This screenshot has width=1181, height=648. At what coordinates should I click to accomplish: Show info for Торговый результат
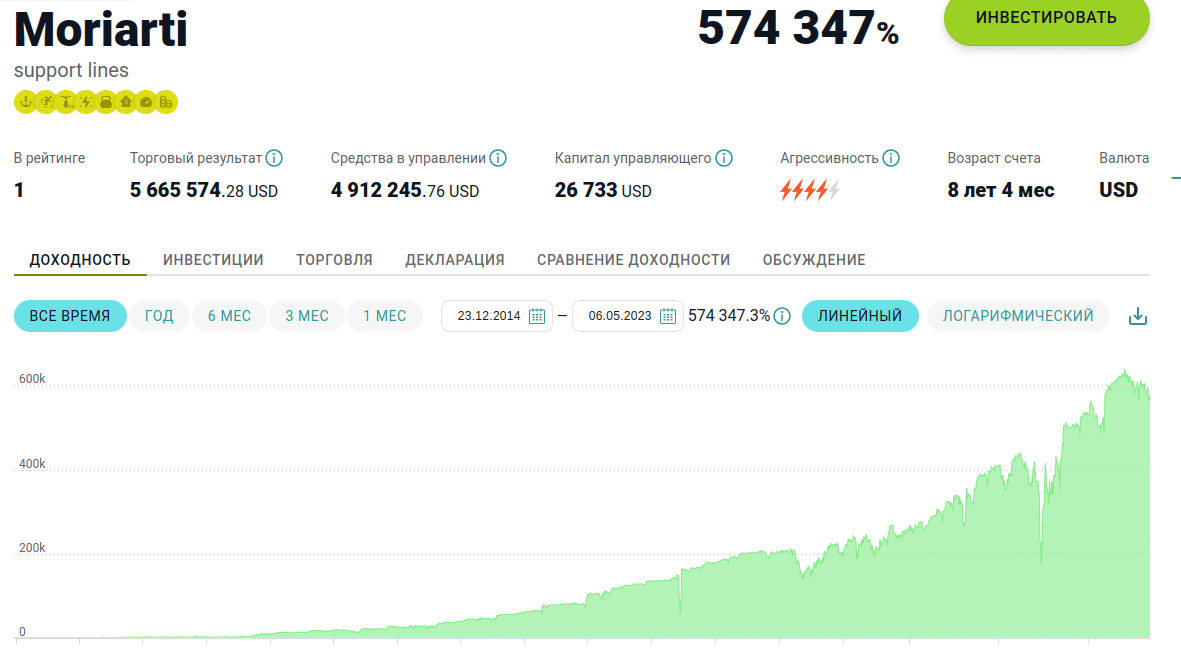point(274,158)
